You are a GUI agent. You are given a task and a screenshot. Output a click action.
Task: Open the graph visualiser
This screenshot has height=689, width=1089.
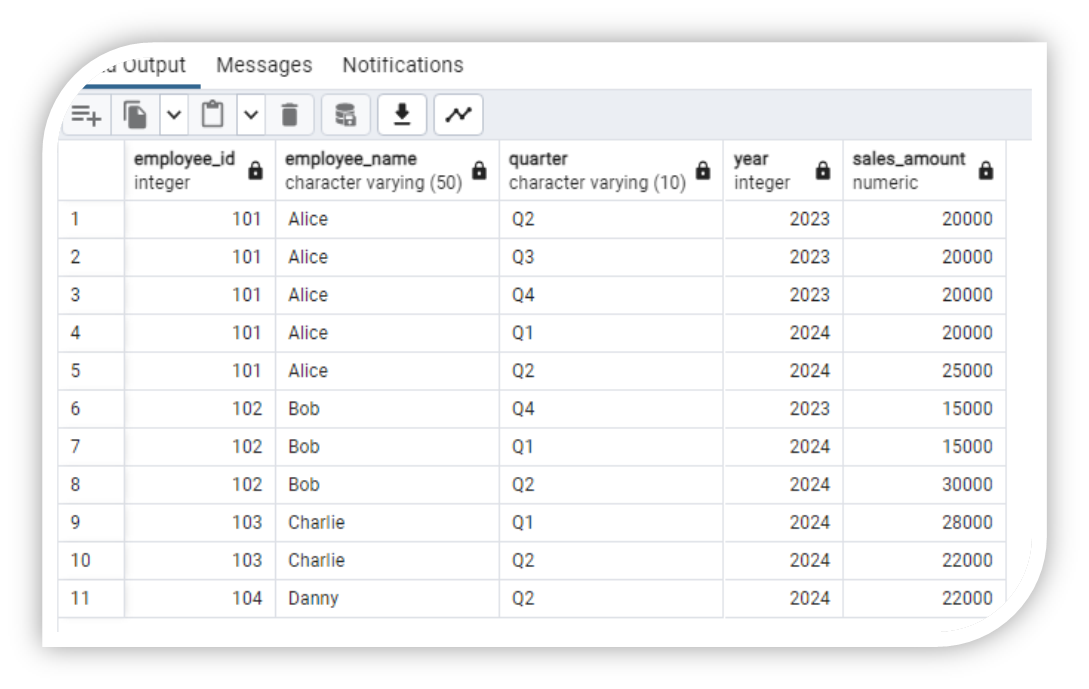[x=458, y=114]
